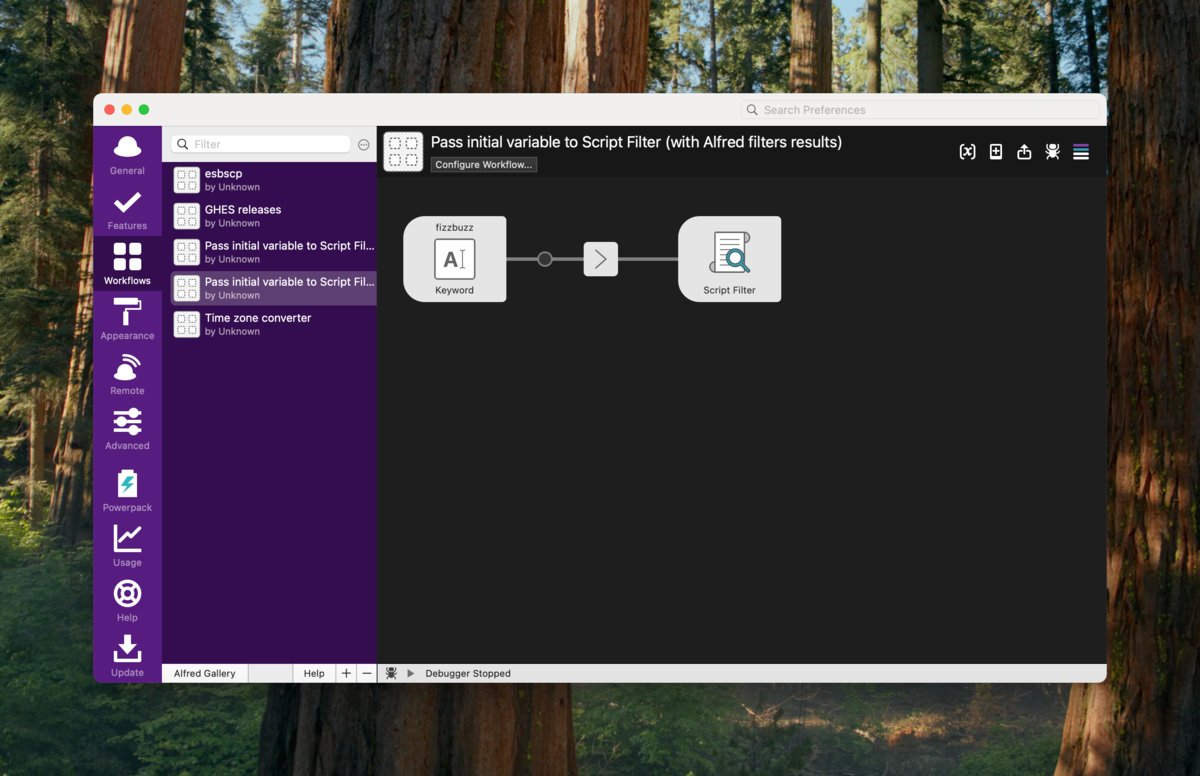Select the GHES releases workflow

click(270, 216)
